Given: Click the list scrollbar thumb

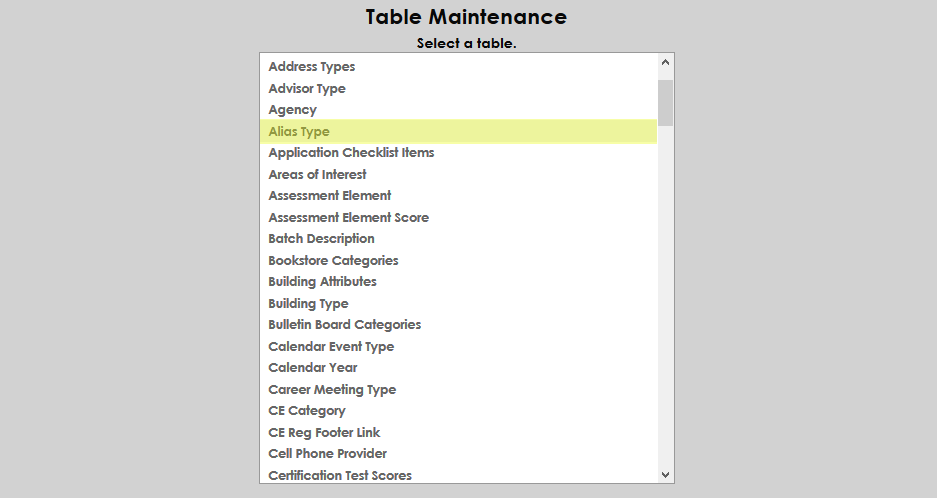Looking at the screenshot, I should 666,102.
